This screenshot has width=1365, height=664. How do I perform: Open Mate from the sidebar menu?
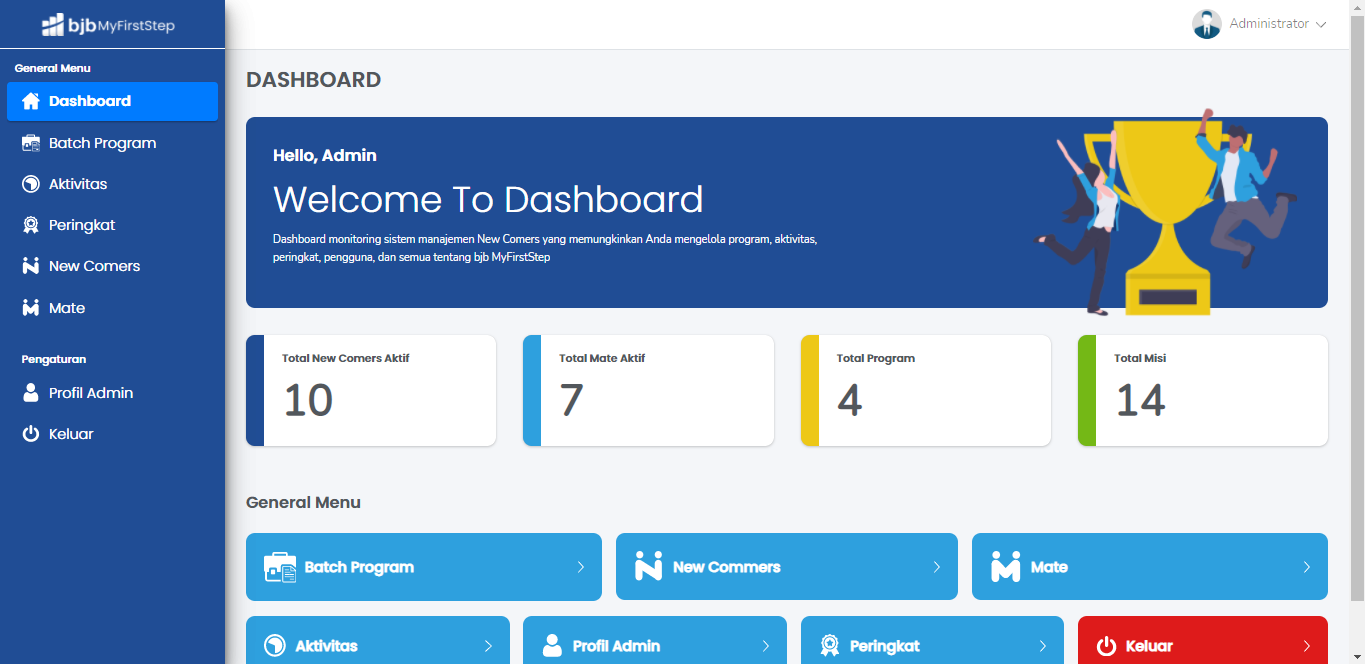point(112,308)
